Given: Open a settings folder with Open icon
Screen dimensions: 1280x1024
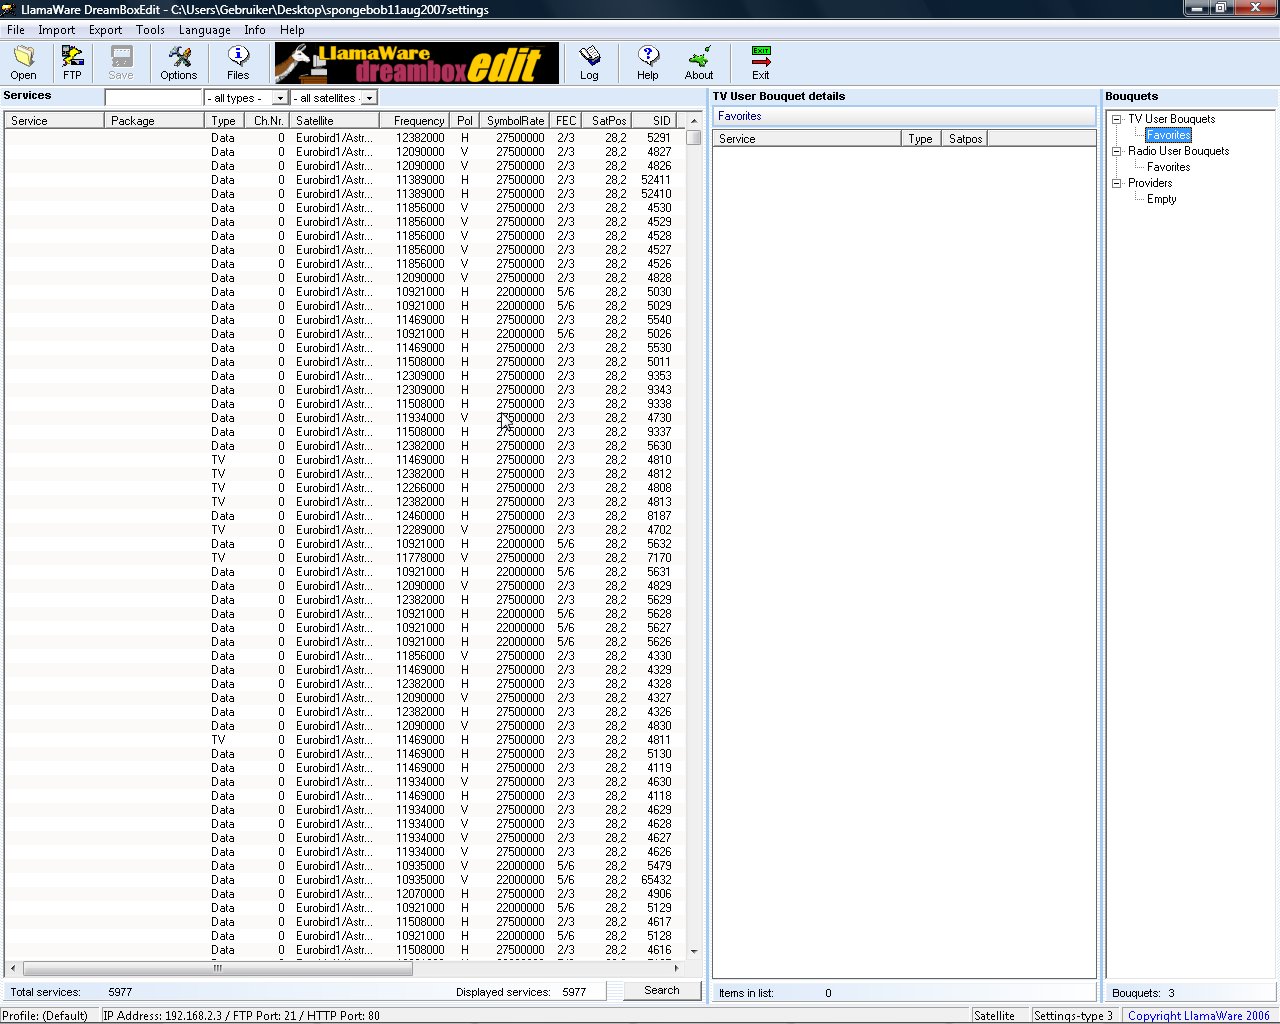Looking at the screenshot, I should 23,62.
